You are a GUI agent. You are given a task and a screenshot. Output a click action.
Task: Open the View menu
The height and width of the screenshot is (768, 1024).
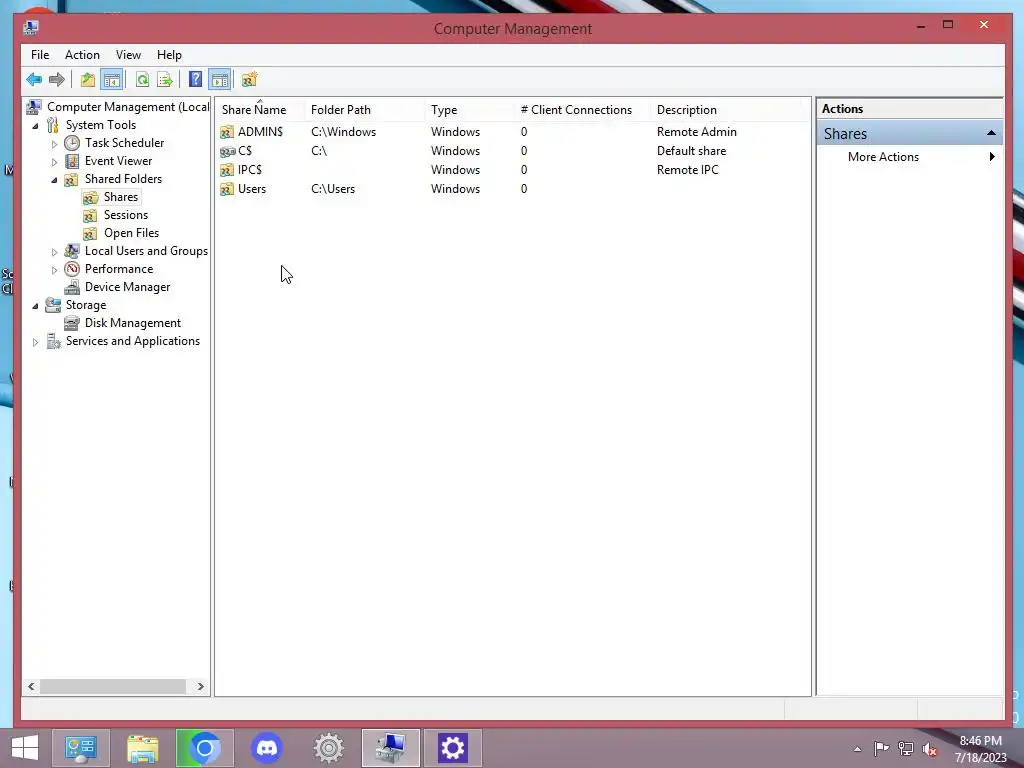tap(128, 55)
